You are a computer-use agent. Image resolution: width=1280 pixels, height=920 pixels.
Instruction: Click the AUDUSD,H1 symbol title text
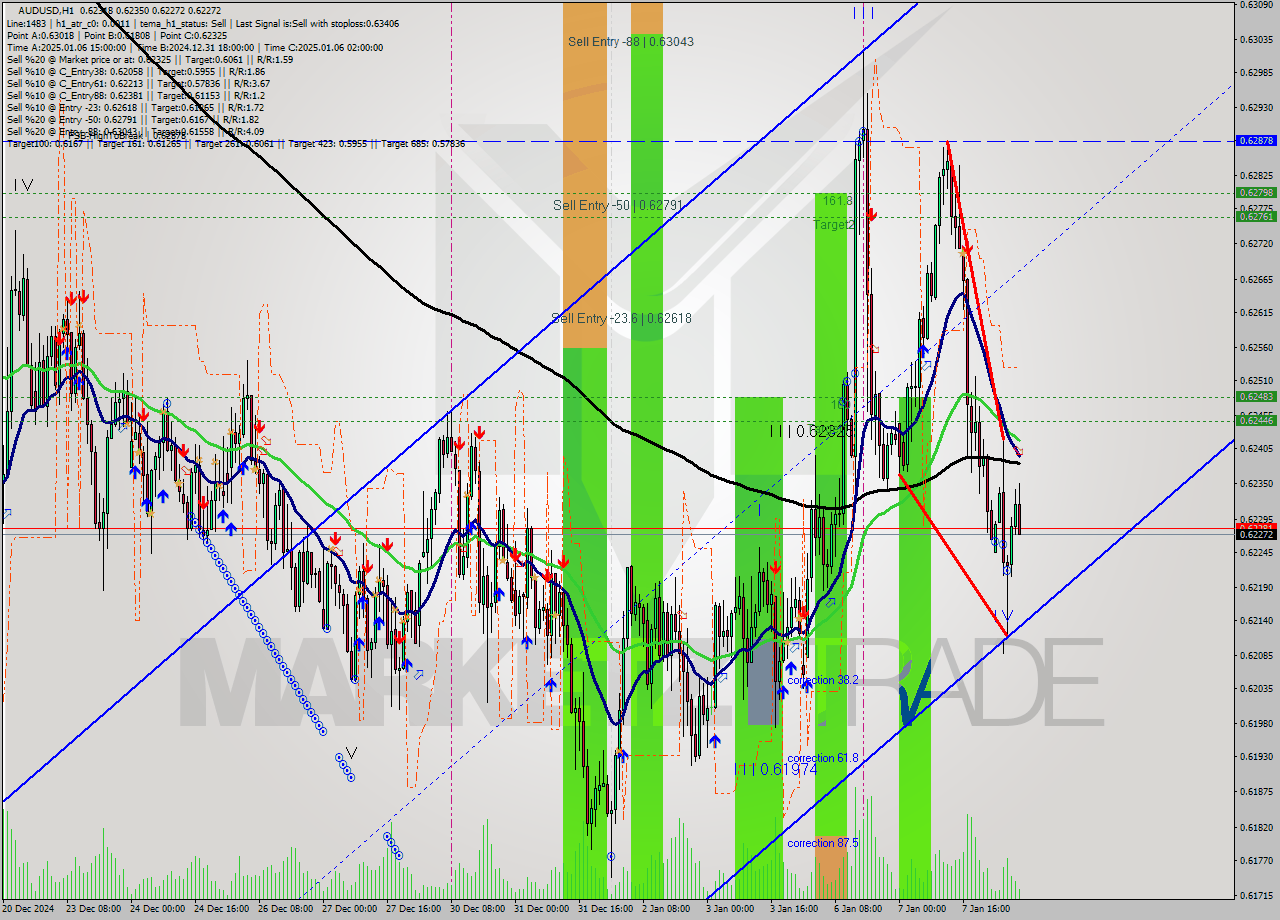click(x=46, y=10)
